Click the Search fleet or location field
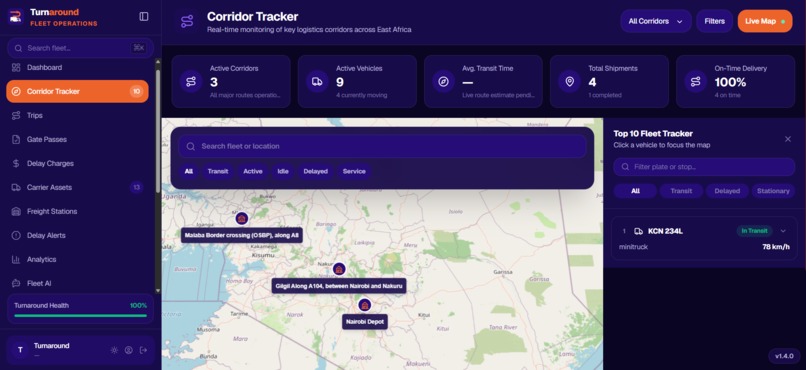This screenshot has width=806, height=370. [382, 146]
